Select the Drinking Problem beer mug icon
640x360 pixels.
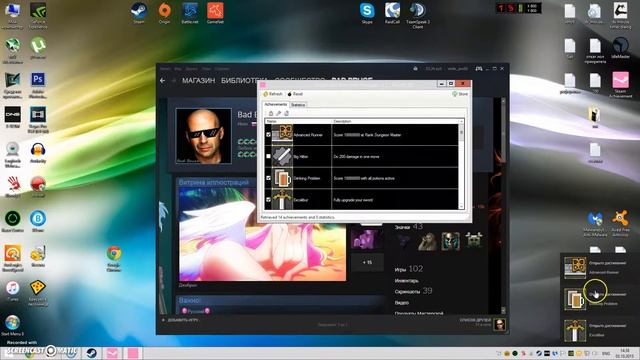282,178
